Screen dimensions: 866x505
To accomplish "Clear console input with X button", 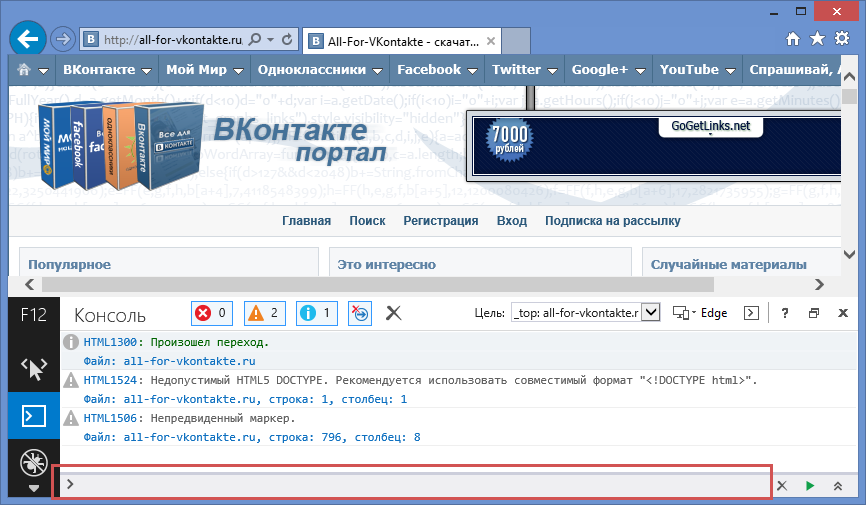I will pyautogui.click(x=782, y=486).
